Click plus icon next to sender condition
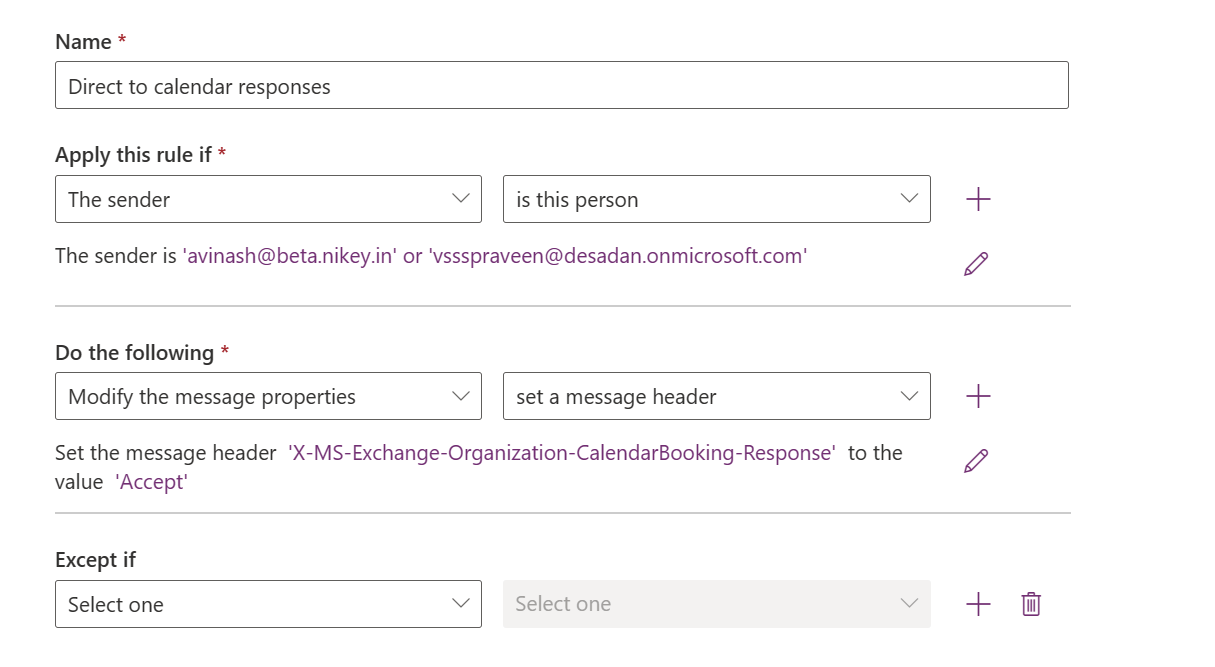The width and height of the screenshot is (1215, 667). tap(978, 199)
